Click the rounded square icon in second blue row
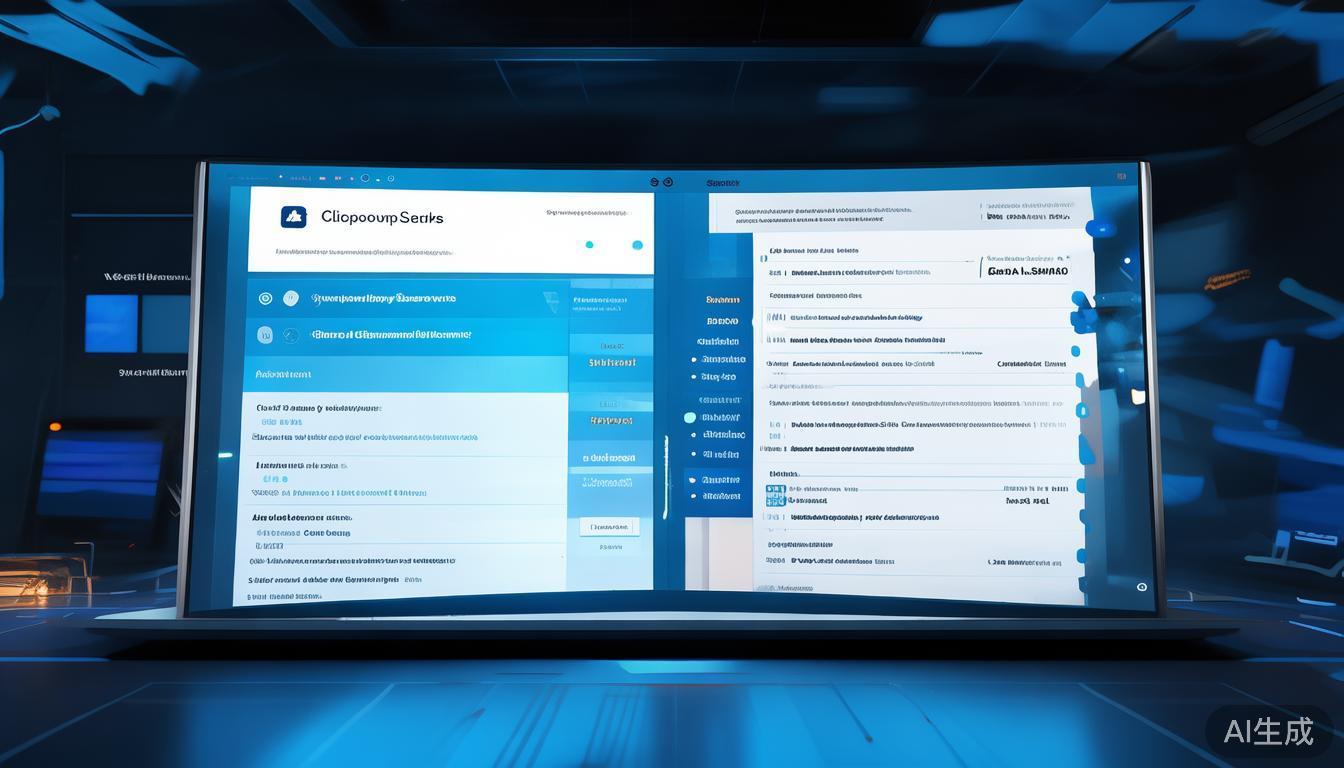 coord(265,335)
